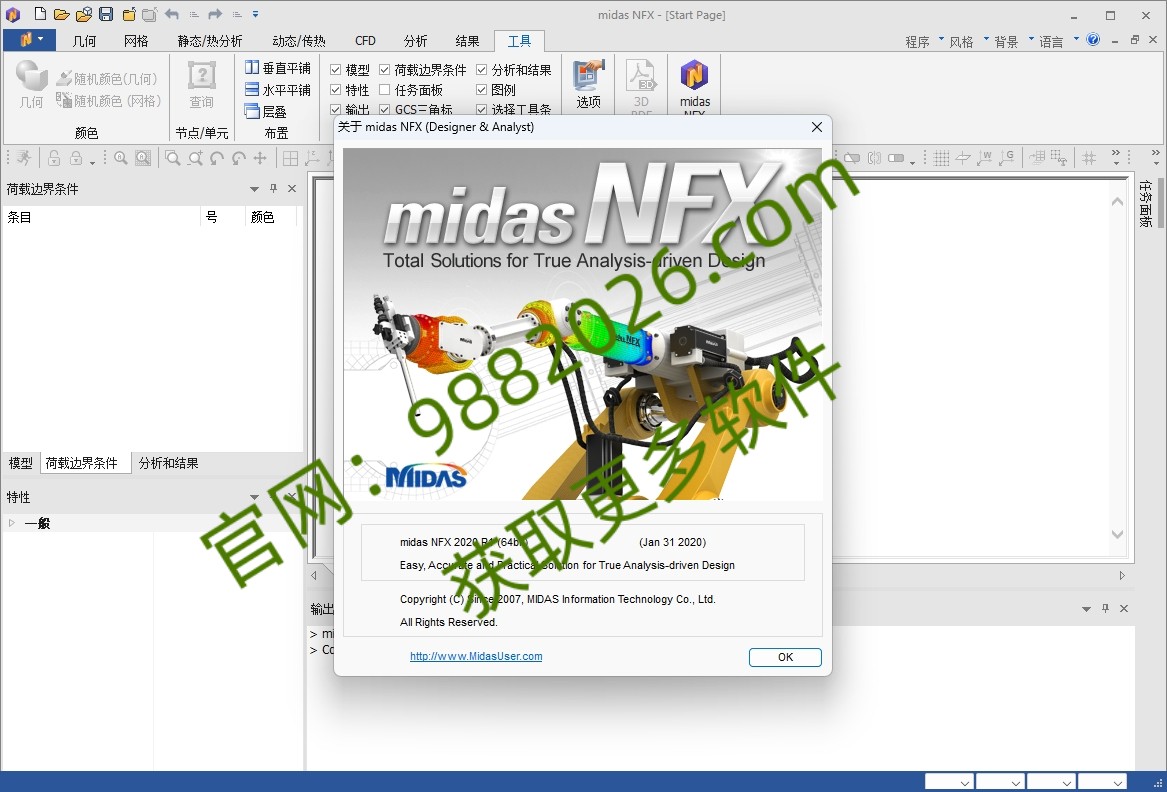Click the rotate counterclockwise view icon
1167x792 pixels.
[217, 158]
